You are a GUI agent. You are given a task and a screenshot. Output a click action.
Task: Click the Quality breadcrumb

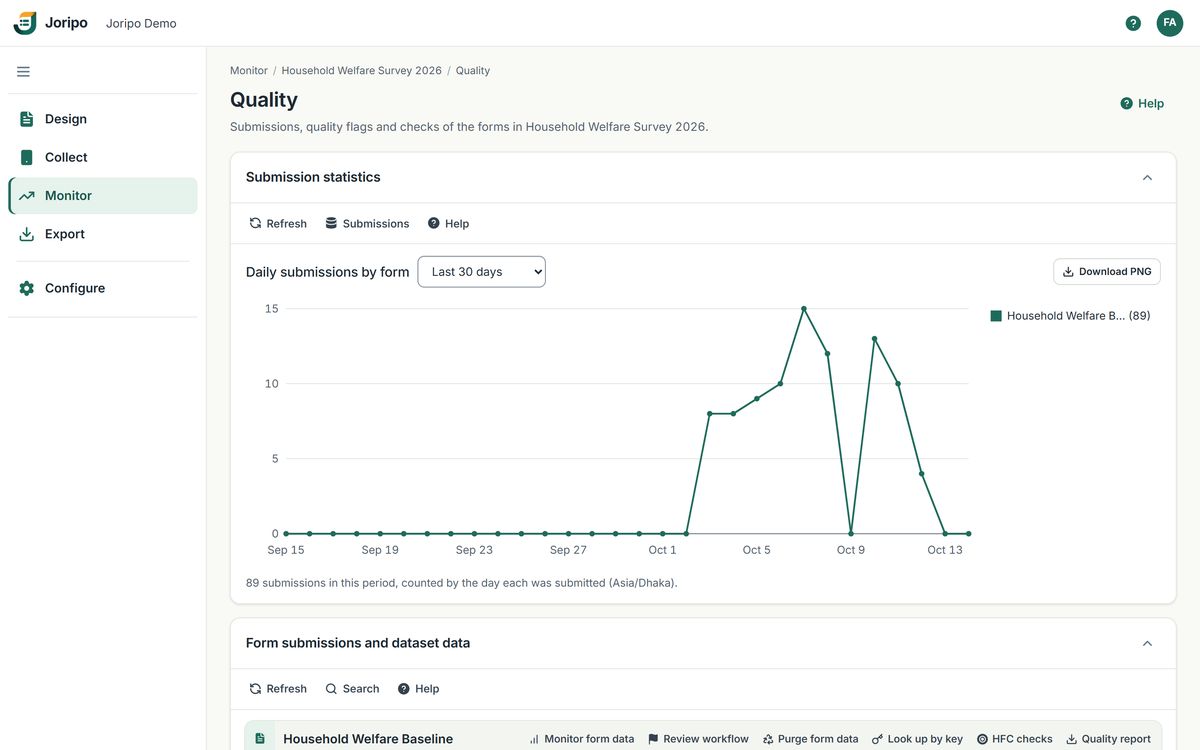coord(473,71)
